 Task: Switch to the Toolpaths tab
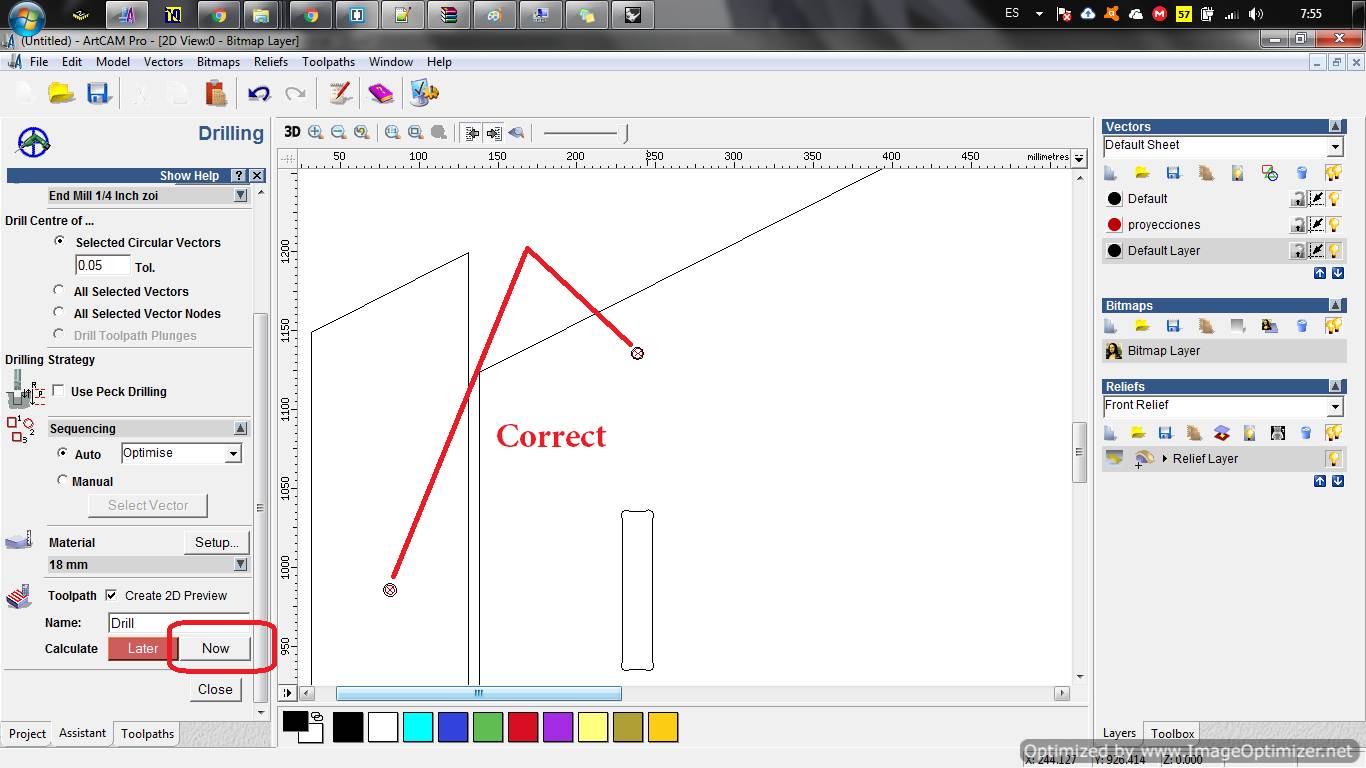(x=147, y=734)
